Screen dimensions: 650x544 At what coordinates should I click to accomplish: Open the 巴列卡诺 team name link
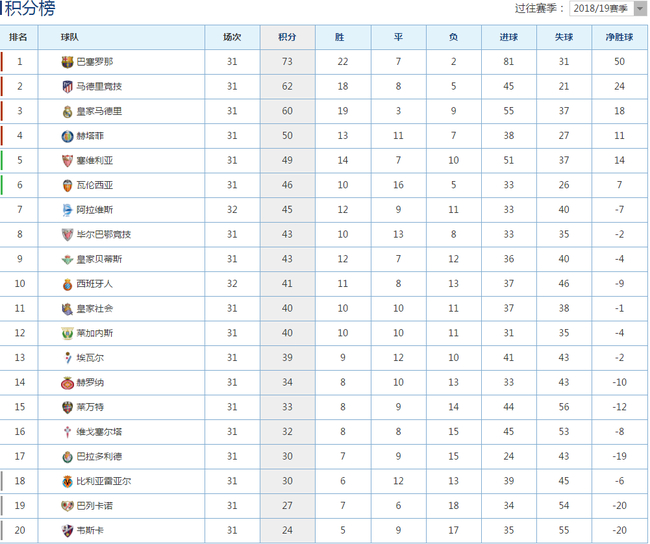coord(94,506)
